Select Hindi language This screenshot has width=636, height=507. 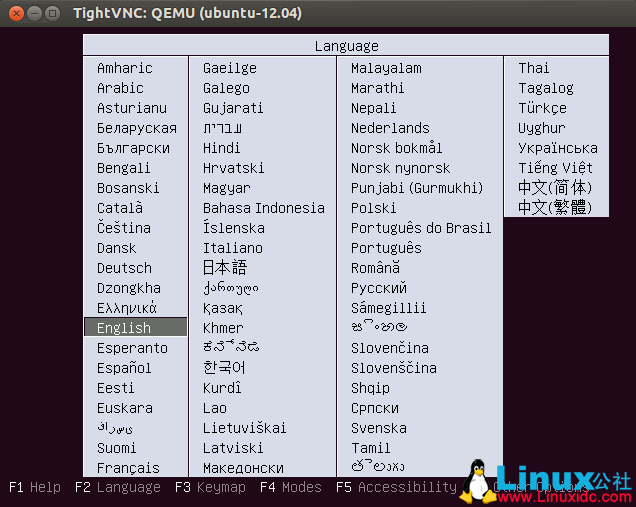pyautogui.click(x=221, y=148)
